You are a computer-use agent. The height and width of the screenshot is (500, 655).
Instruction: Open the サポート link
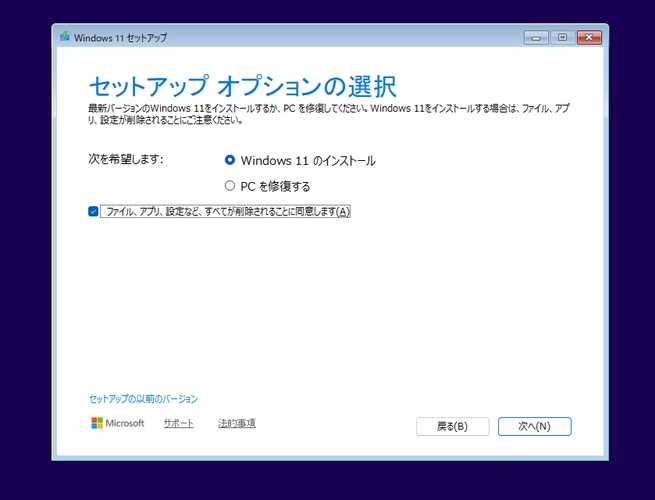point(178,423)
